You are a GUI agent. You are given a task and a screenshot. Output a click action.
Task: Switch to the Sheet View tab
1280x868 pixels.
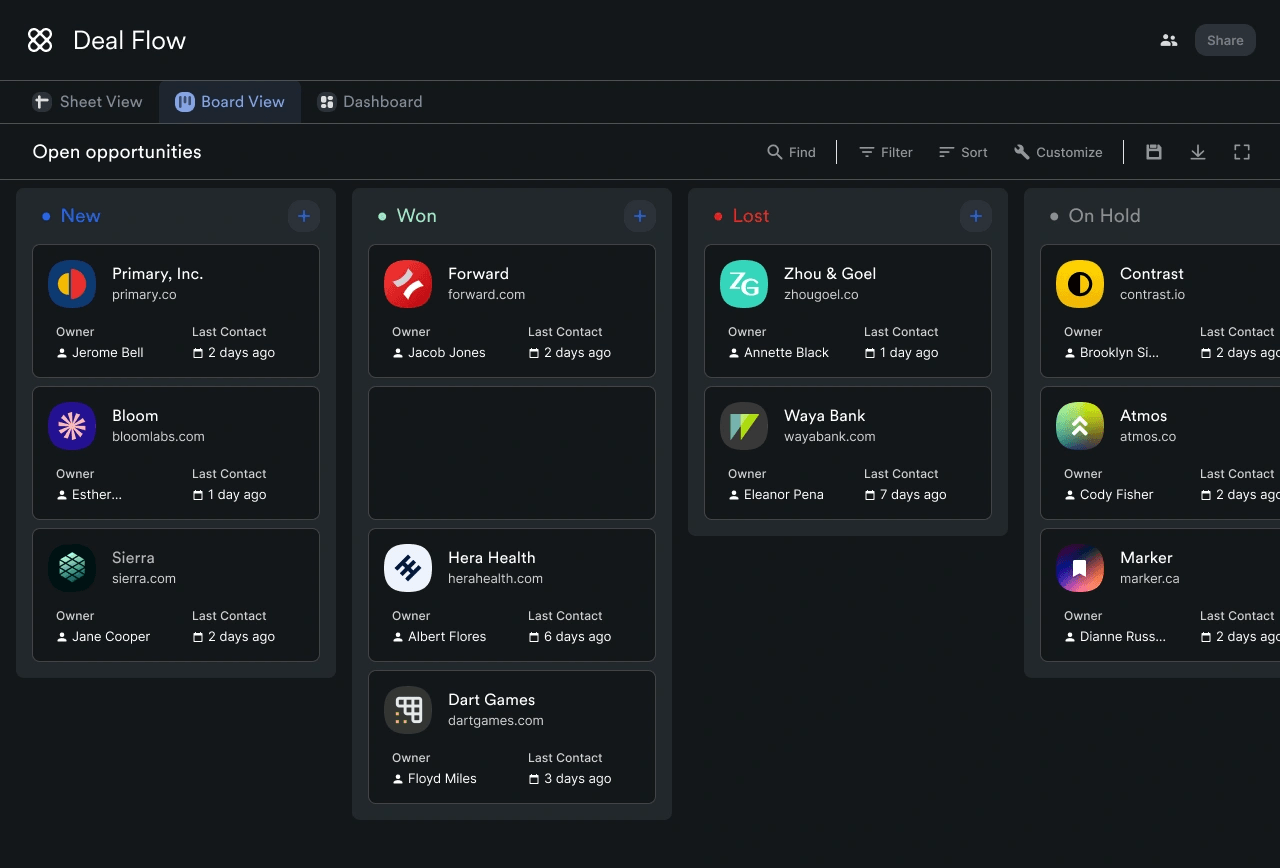(88, 102)
